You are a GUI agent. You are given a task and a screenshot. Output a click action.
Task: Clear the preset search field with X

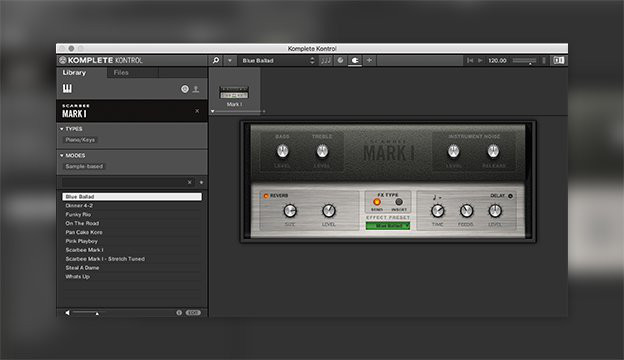pyautogui.click(x=189, y=182)
